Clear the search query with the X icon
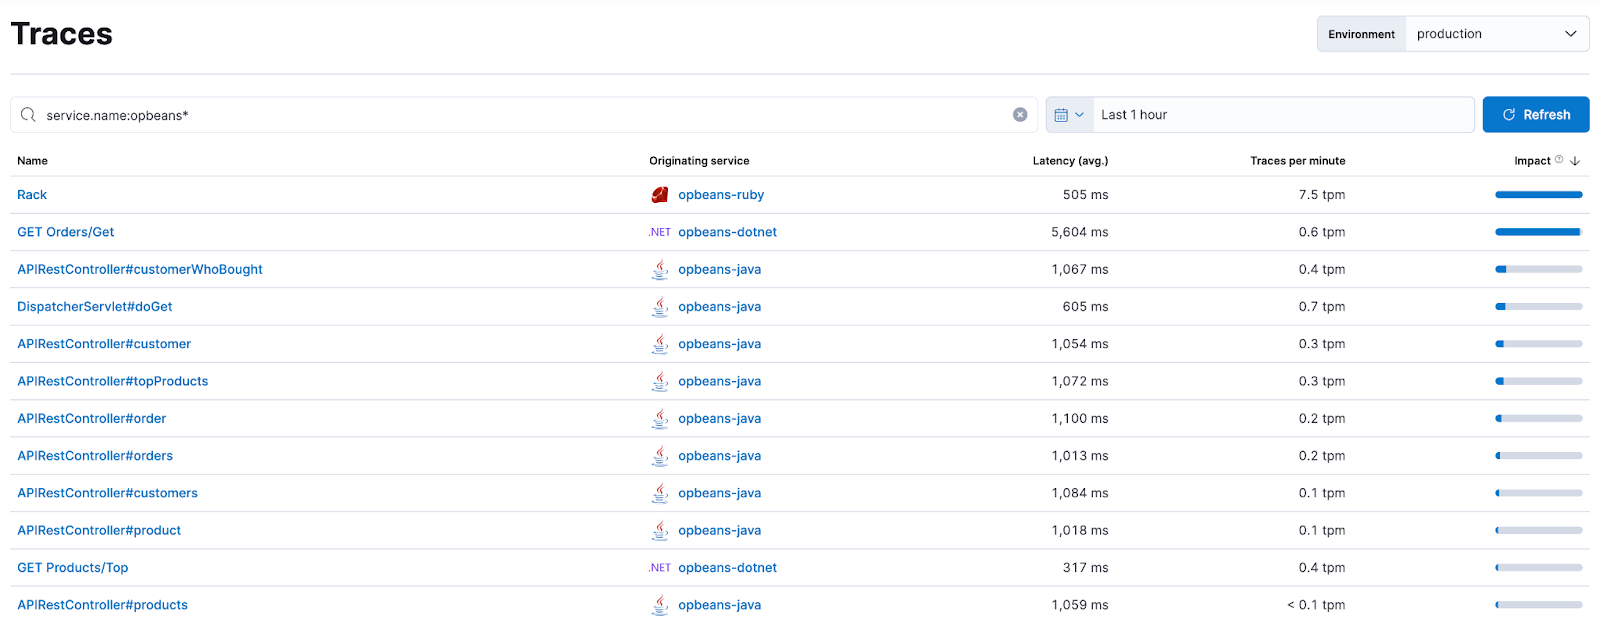This screenshot has height=623, width=1600. 1020,115
